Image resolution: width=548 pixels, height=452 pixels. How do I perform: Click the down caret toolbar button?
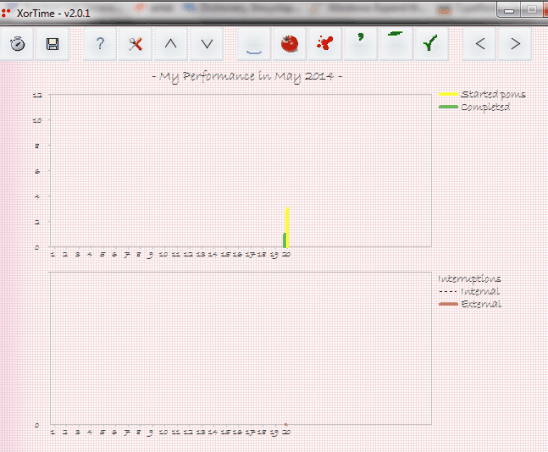click(207, 44)
